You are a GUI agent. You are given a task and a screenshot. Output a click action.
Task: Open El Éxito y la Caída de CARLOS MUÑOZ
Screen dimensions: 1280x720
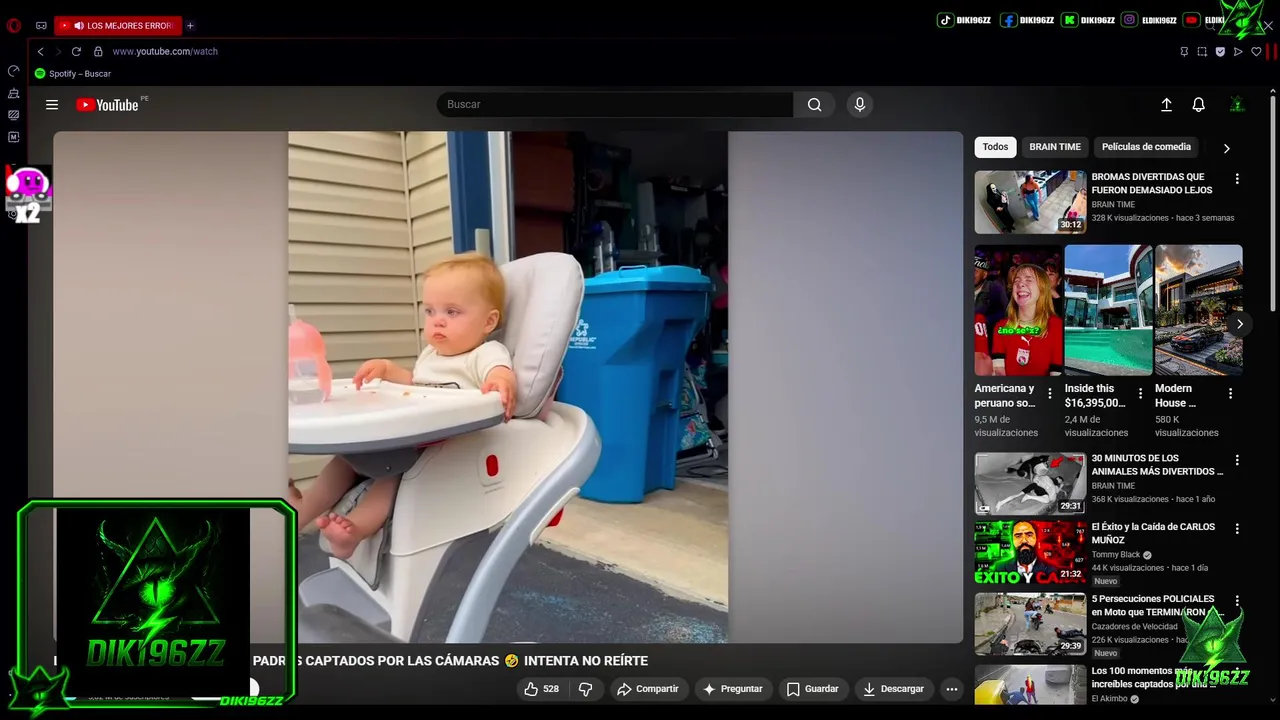(x=1030, y=551)
